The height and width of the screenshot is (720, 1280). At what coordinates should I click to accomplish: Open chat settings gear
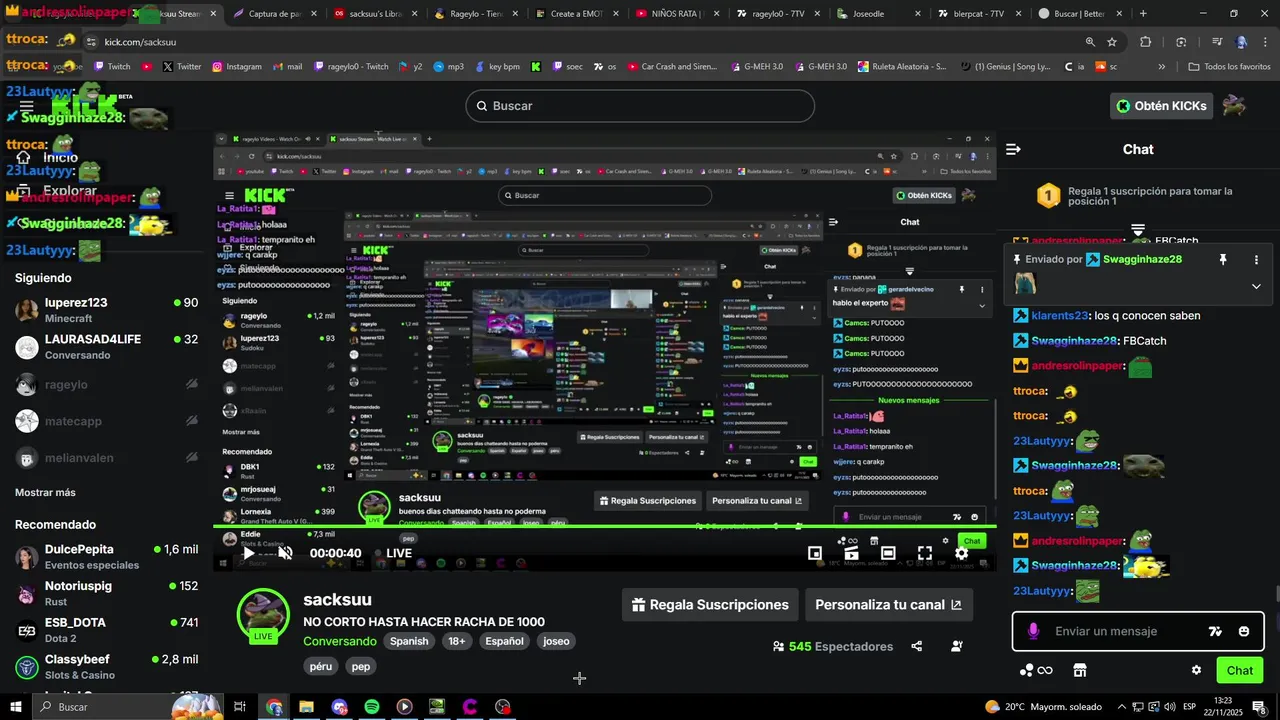tap(1196, 670)
